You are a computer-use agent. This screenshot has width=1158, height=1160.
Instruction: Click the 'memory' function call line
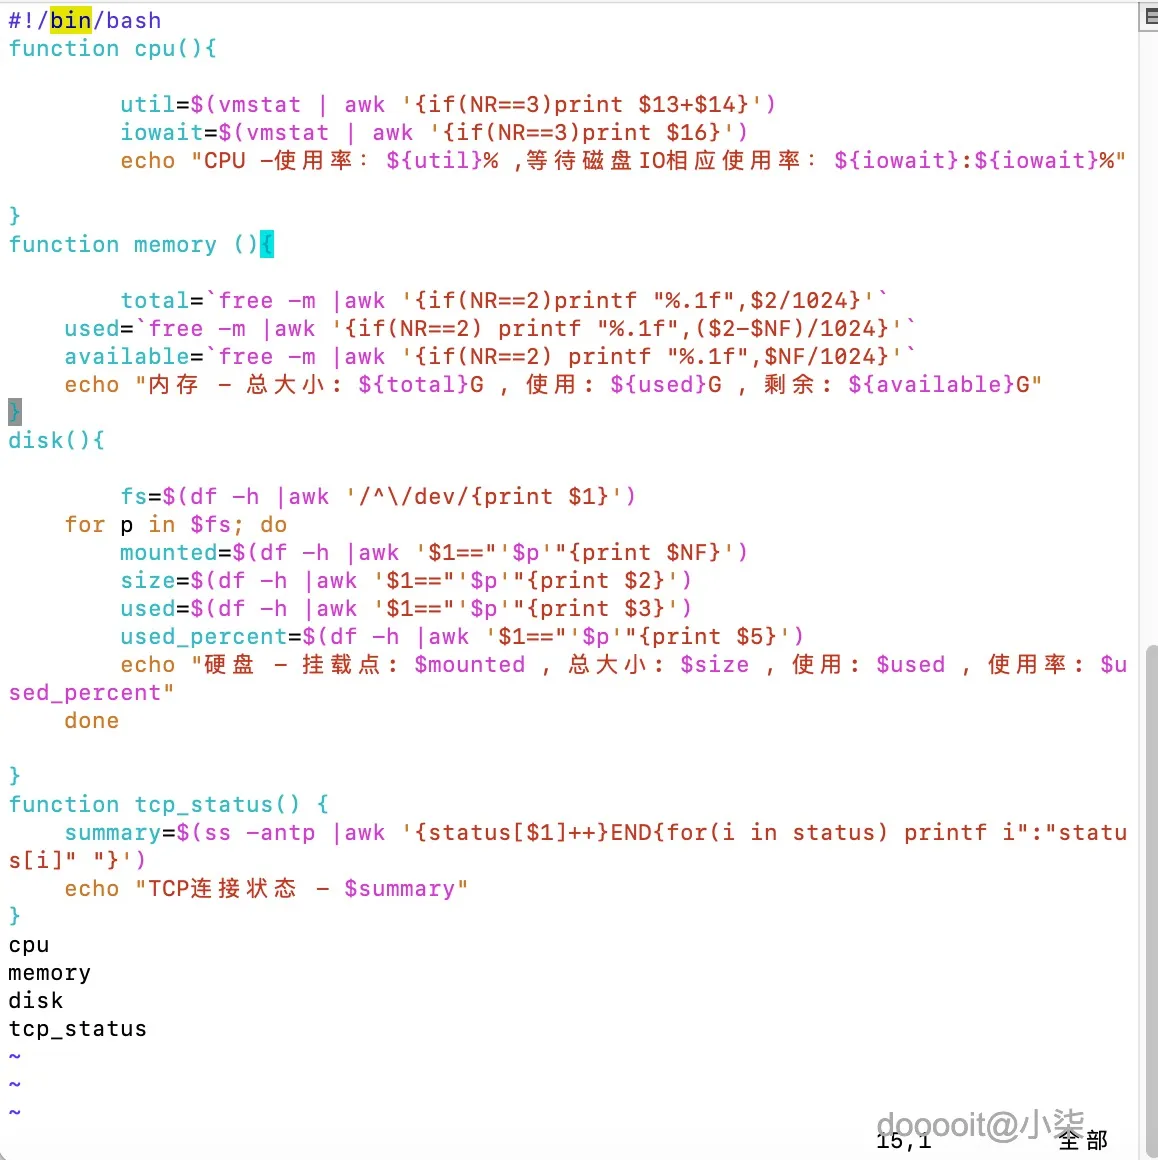click(x=50, y=973)
